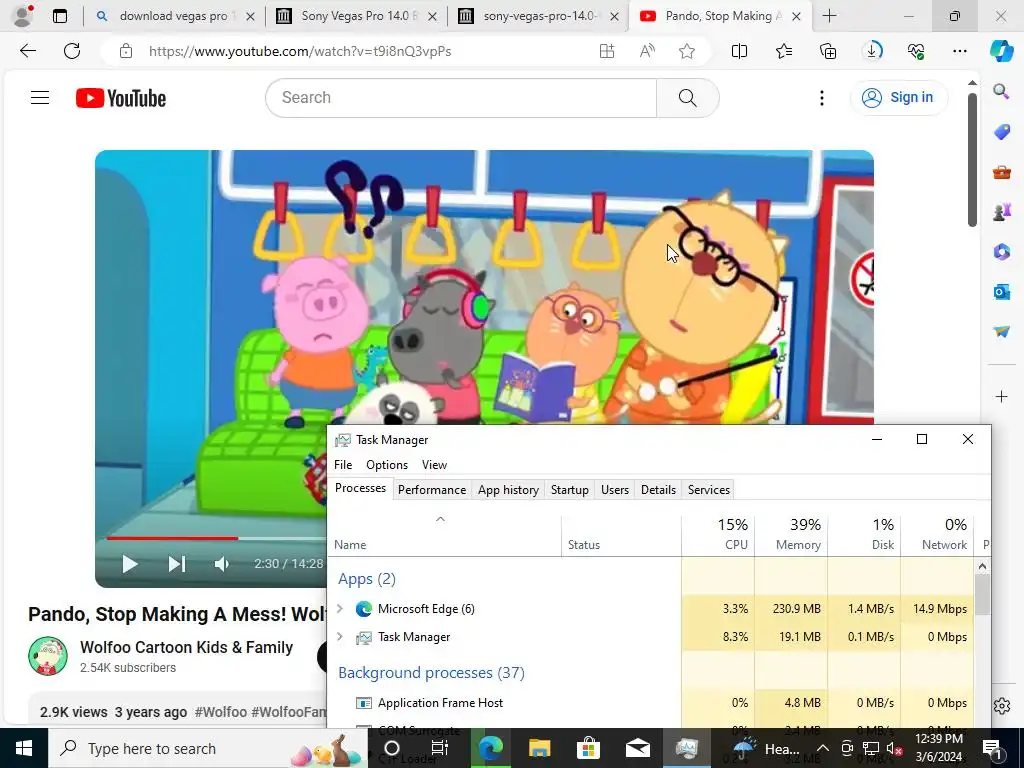Open the Edge app-available icon
This screenshot has width=1024, height=768.
point(607,51)
